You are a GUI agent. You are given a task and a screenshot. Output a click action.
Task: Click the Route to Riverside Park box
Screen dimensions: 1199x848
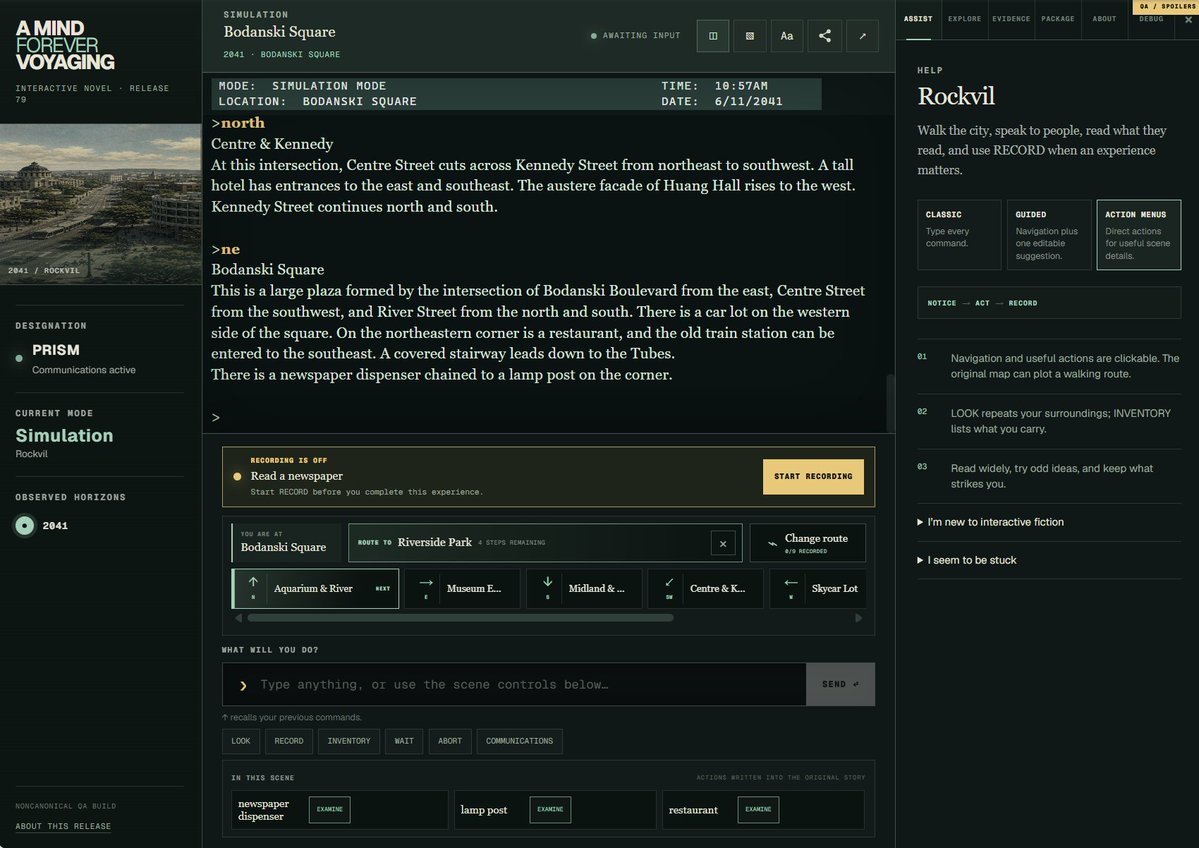pos(544,543)
